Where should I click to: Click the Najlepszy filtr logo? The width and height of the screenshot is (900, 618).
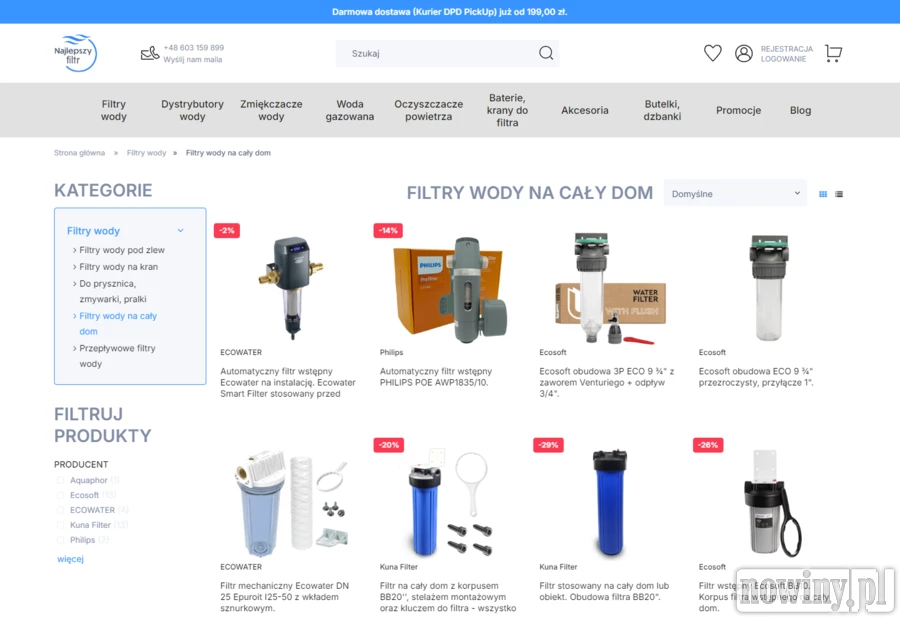(75, 53)
